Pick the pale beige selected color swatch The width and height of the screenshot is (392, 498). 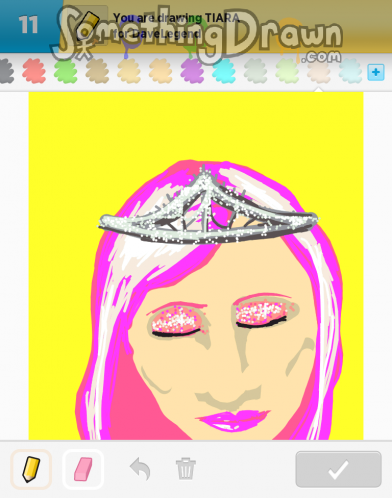tap(319, 71)
